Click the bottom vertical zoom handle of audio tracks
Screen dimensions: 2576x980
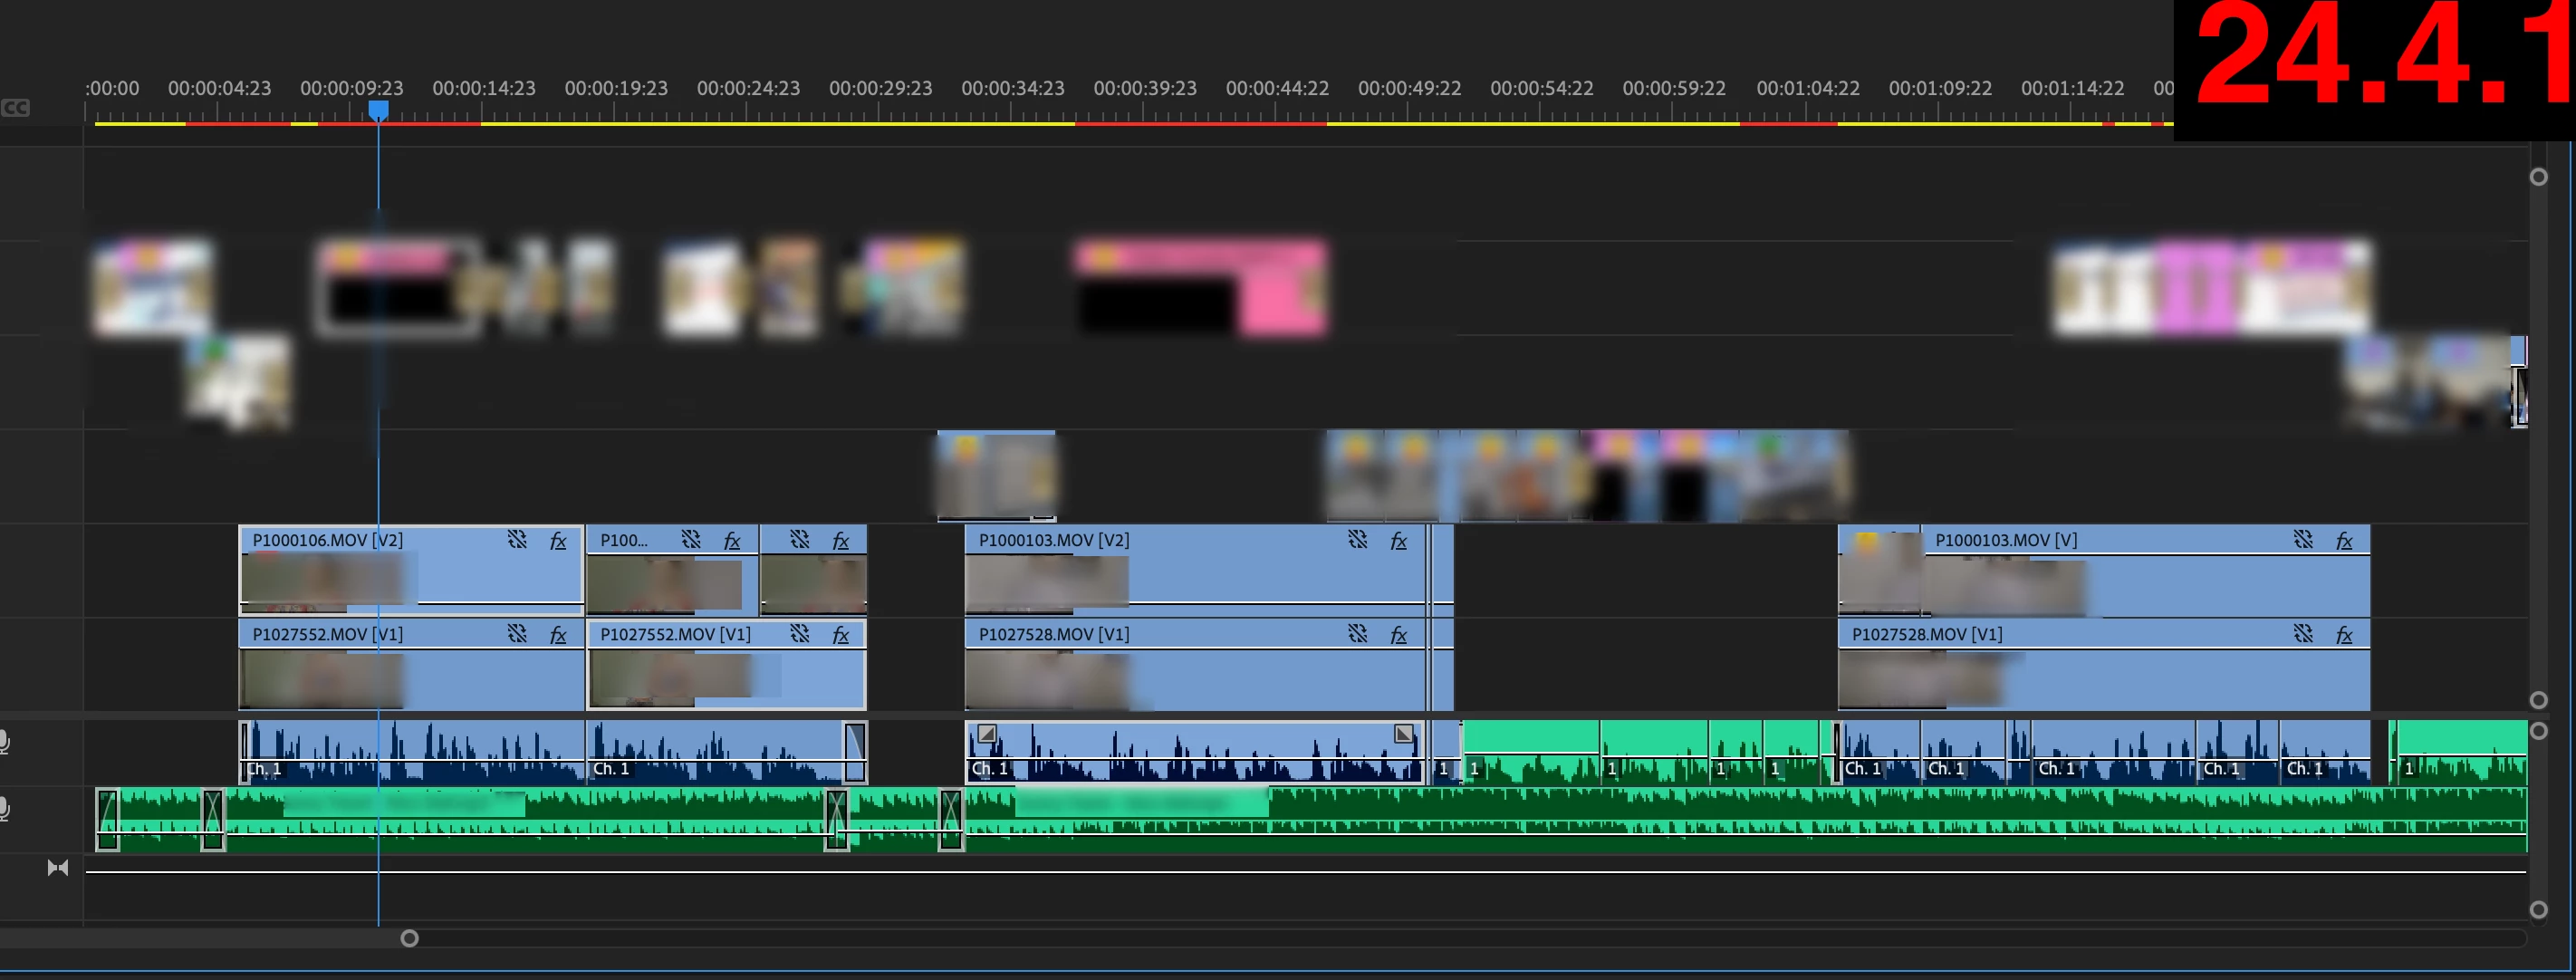[x=2538, y=909]
